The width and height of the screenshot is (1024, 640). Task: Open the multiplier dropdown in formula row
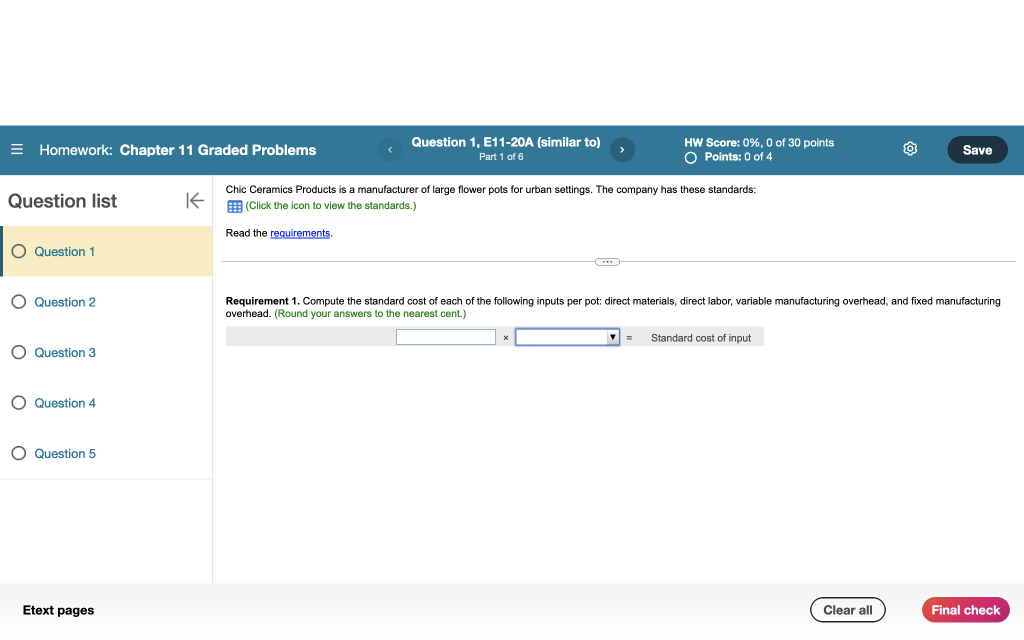click(x=567, y=337)
